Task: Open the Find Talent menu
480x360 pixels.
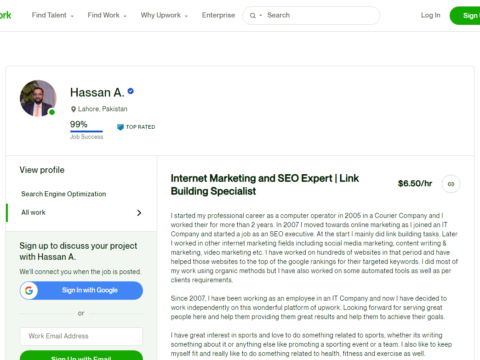Action: tap(53, 15)
